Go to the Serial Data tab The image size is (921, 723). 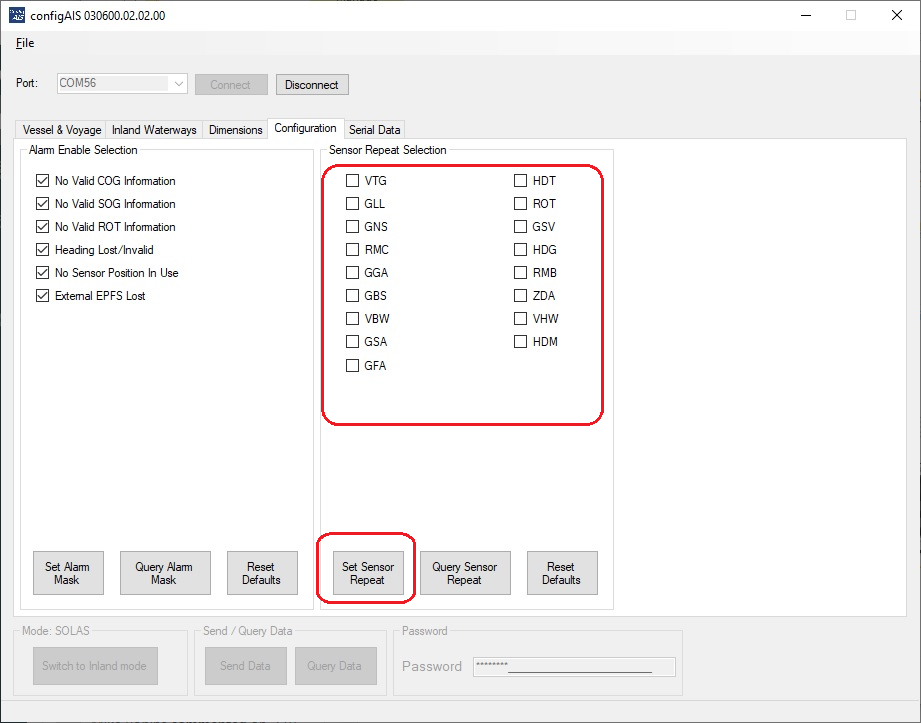(x=374, y=130)
